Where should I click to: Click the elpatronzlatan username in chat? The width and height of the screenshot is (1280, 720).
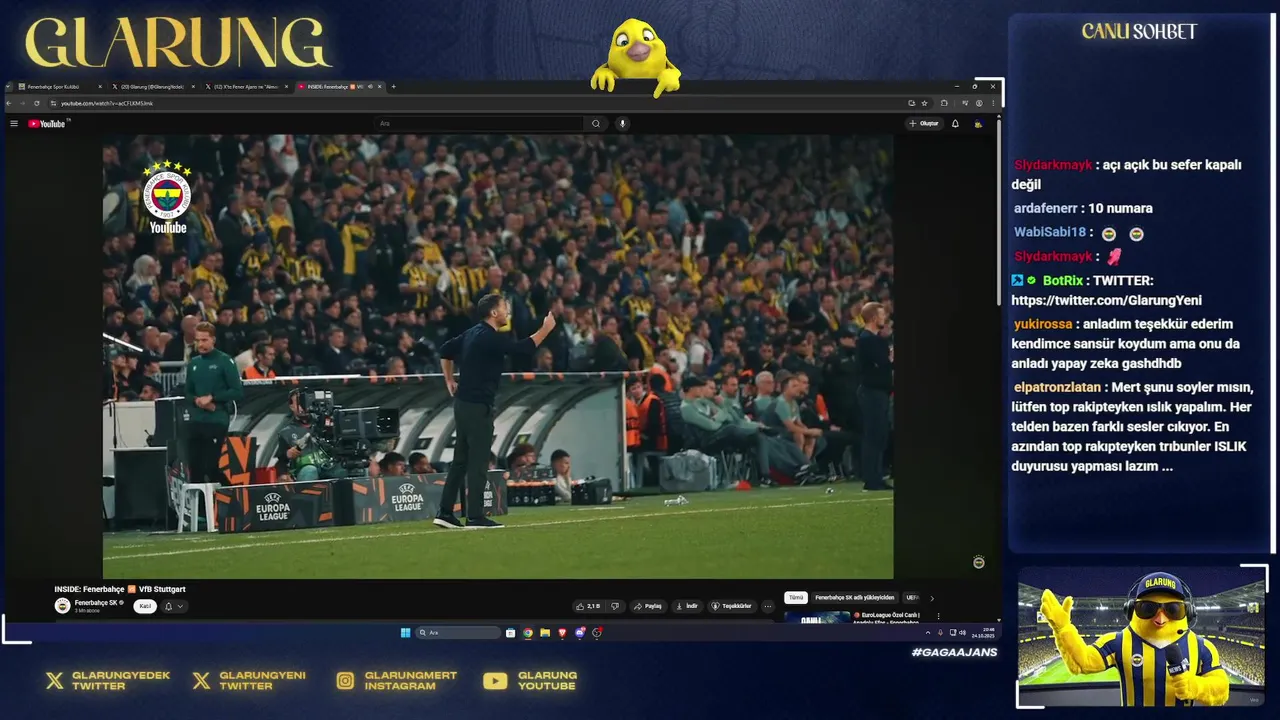[1057, 387]
